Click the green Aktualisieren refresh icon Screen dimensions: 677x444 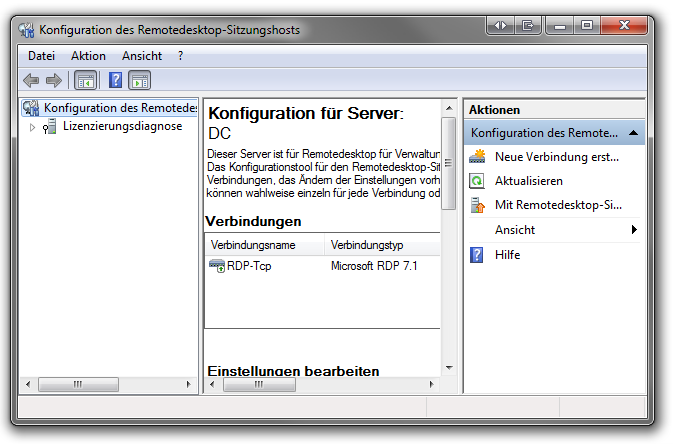click(478, 181)
